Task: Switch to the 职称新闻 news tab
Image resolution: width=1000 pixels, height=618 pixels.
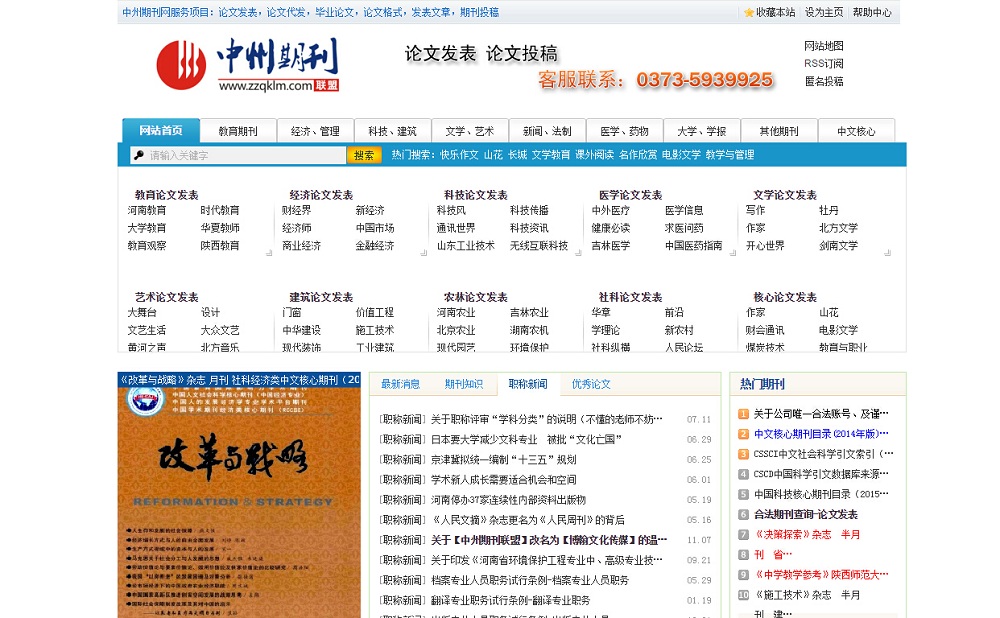Action: click(x=527, y=384)
